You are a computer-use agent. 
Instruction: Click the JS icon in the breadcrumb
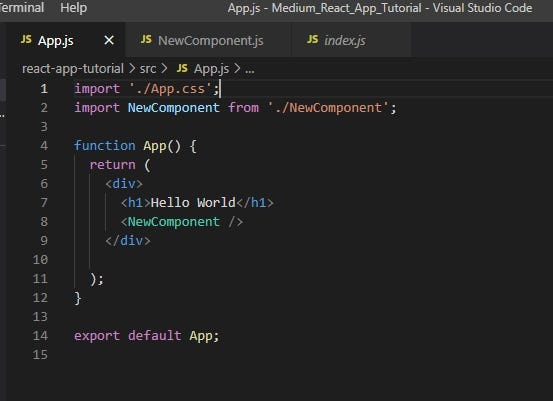tap(182, 68)
